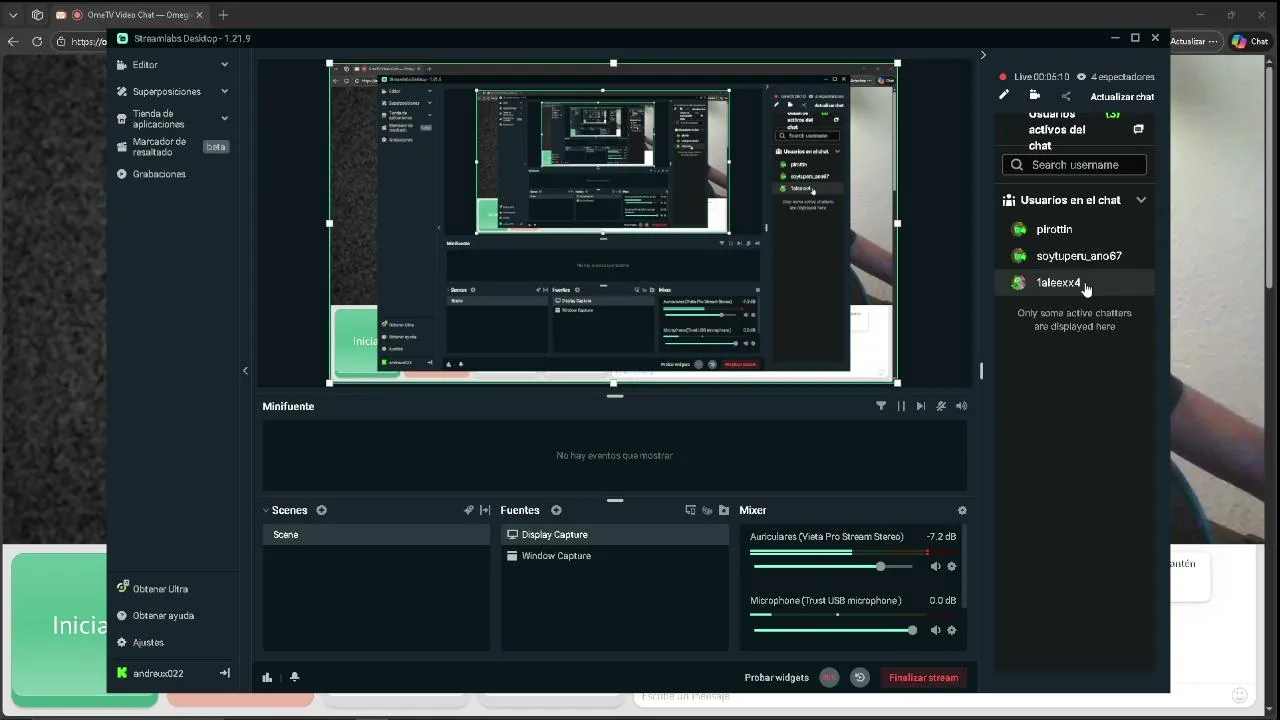
Task: Pause the Minifuente alert queue
Action: coord(901,406)
